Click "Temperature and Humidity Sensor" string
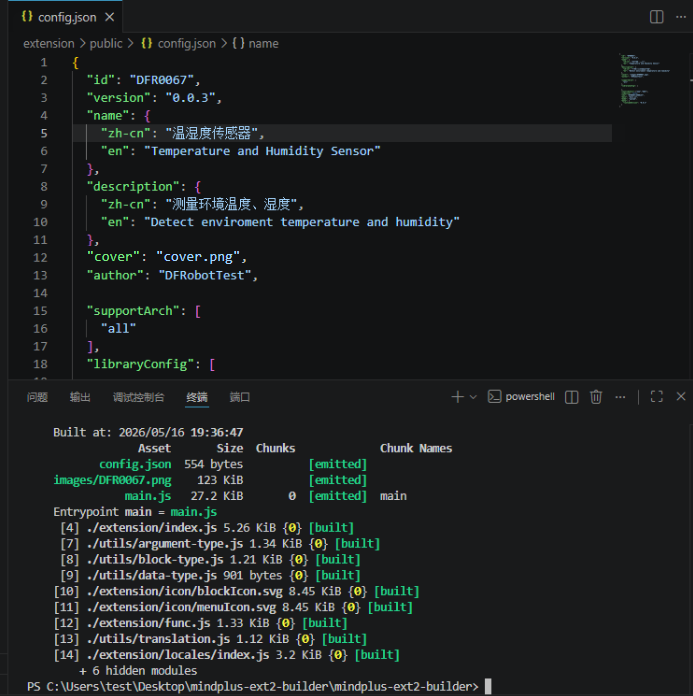This screenshot has width=693, height=696. tap(262, 151)
